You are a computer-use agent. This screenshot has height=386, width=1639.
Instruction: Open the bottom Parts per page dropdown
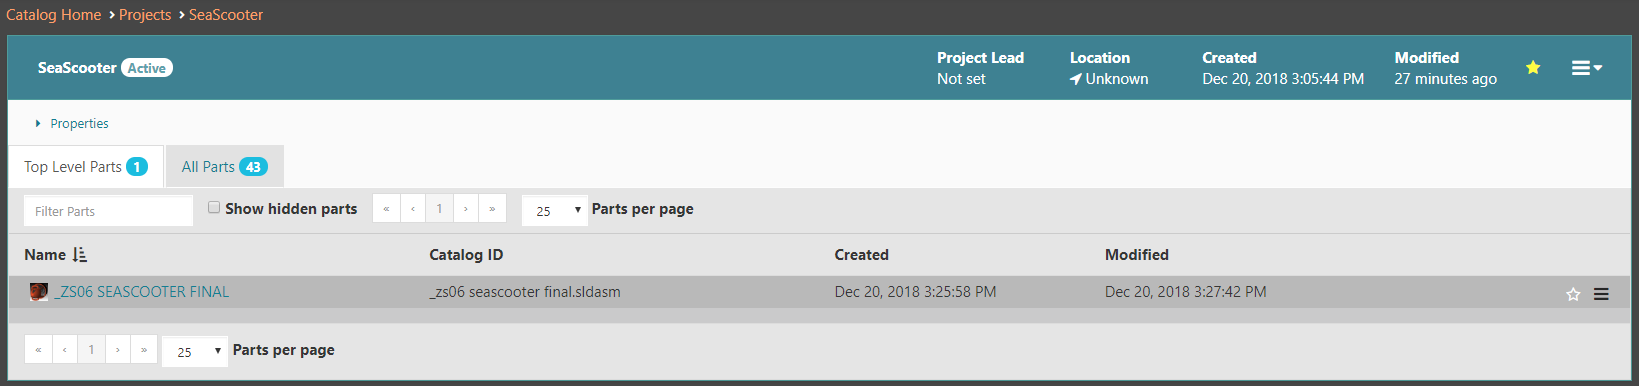pyautogui.click(x=195, y=351)
